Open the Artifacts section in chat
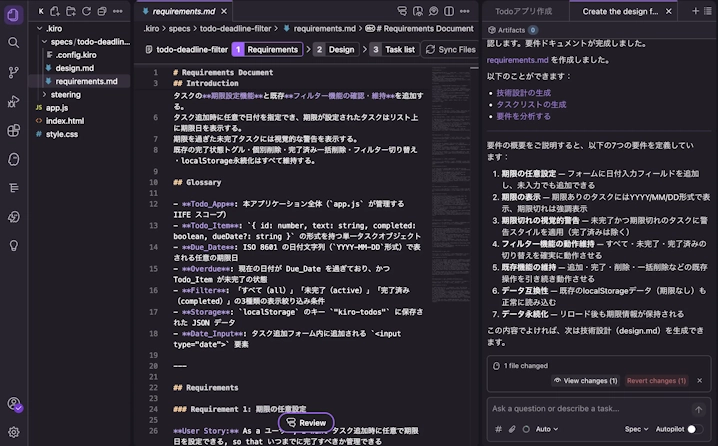The height and width of the screenshot is (446, 718). (x=512, y=30)
